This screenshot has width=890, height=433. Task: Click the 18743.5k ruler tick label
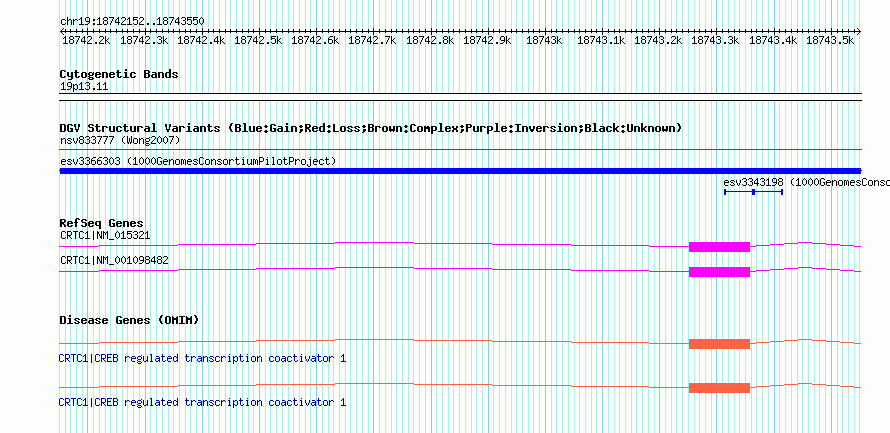830,40
